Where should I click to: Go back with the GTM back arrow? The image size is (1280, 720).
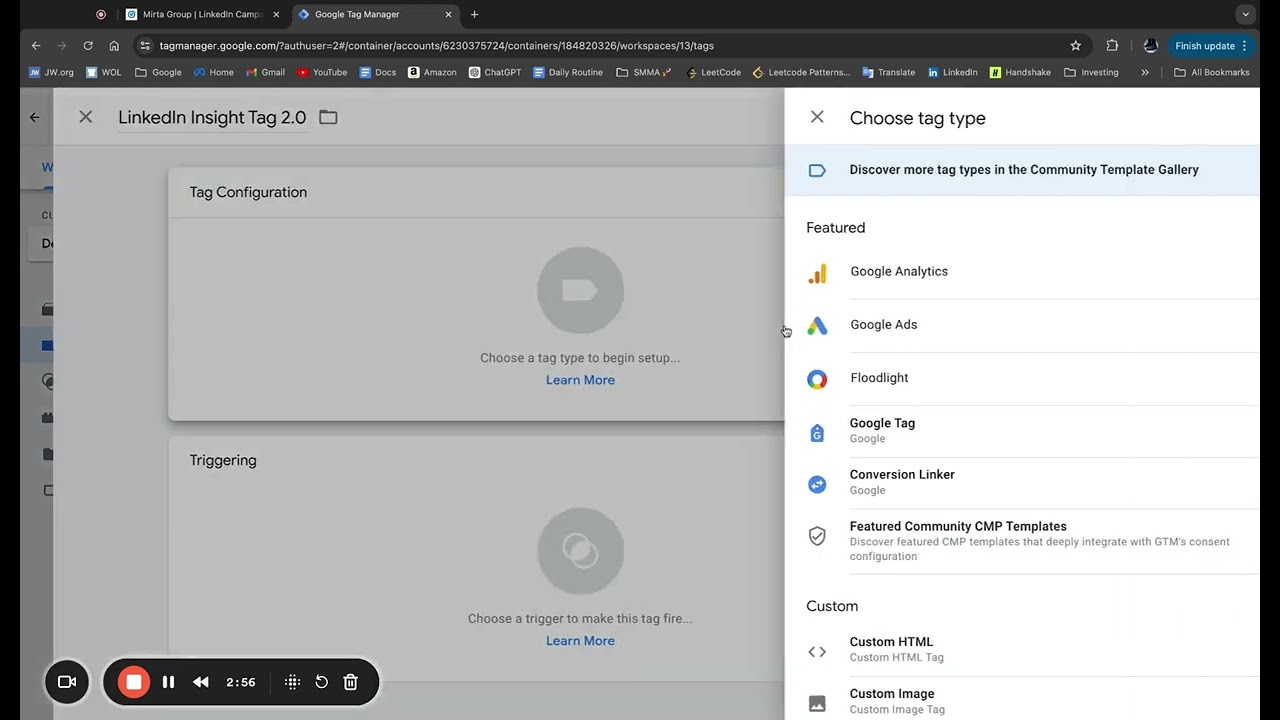[x=35, y=117]
